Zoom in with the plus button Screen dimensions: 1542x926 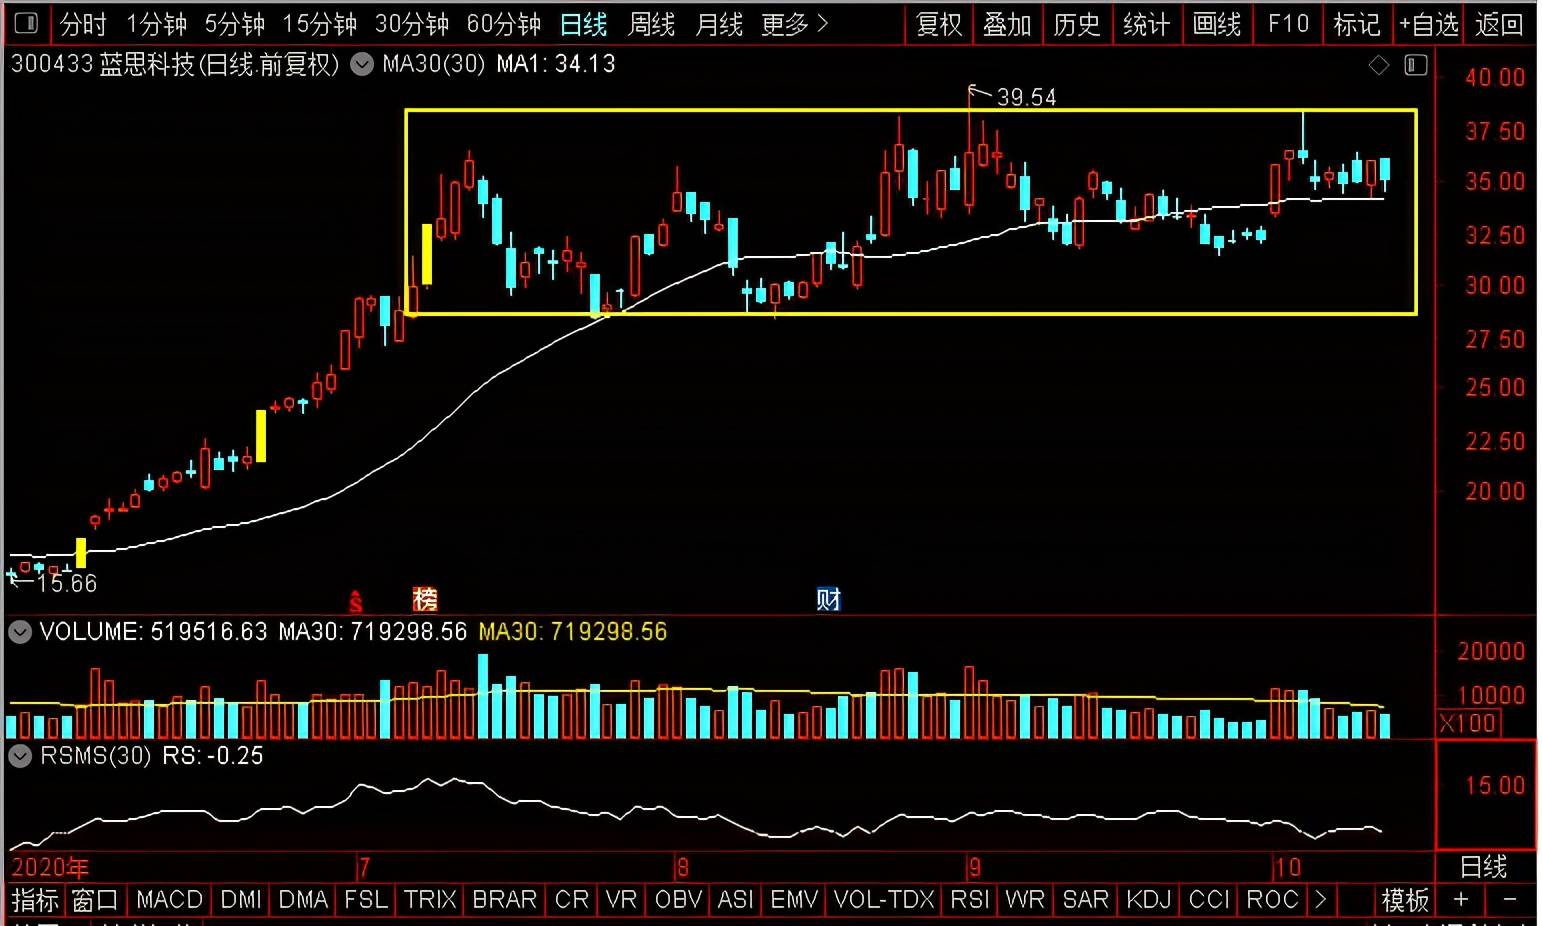1461,900
